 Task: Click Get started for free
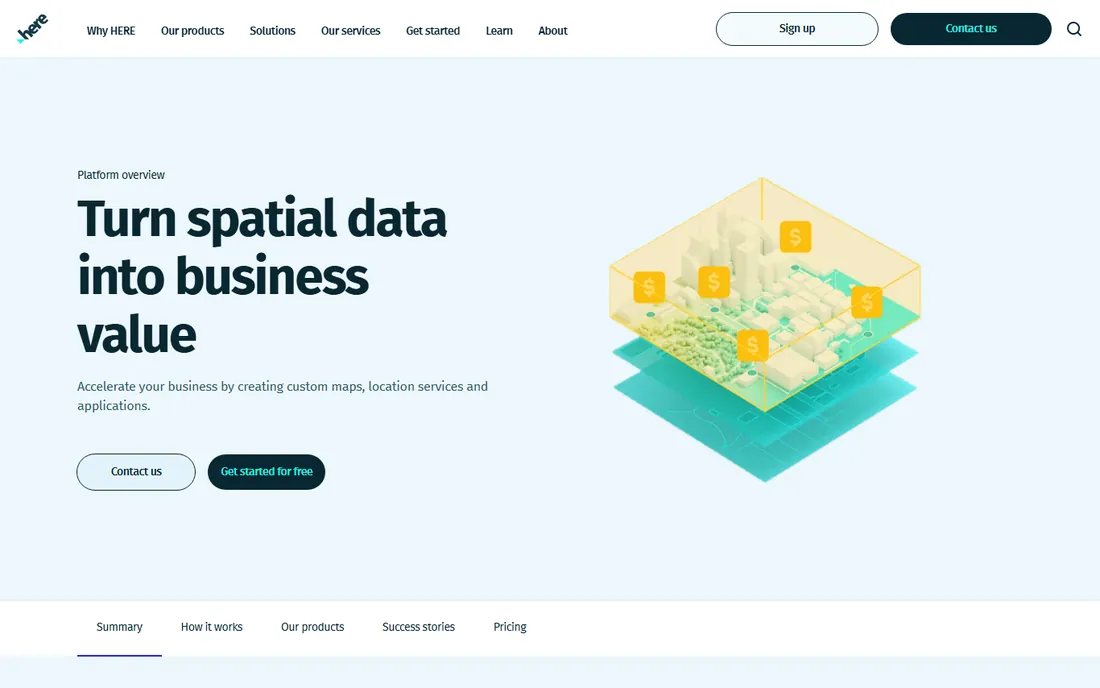click(x=267, y=472)
